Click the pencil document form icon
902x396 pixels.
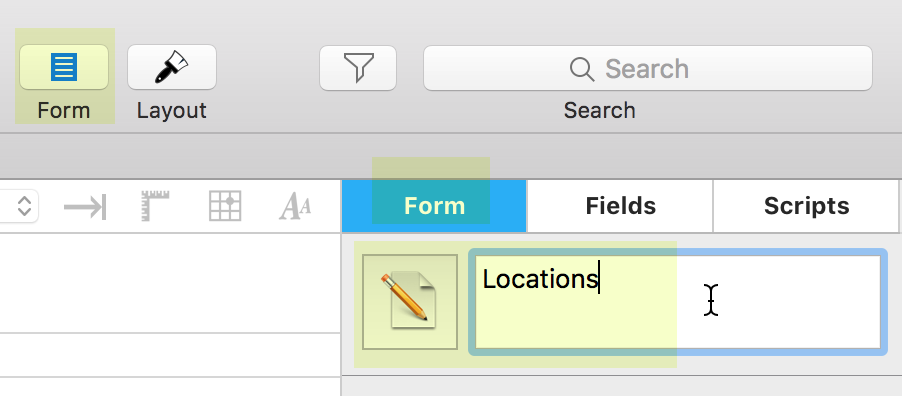(410, 302)
